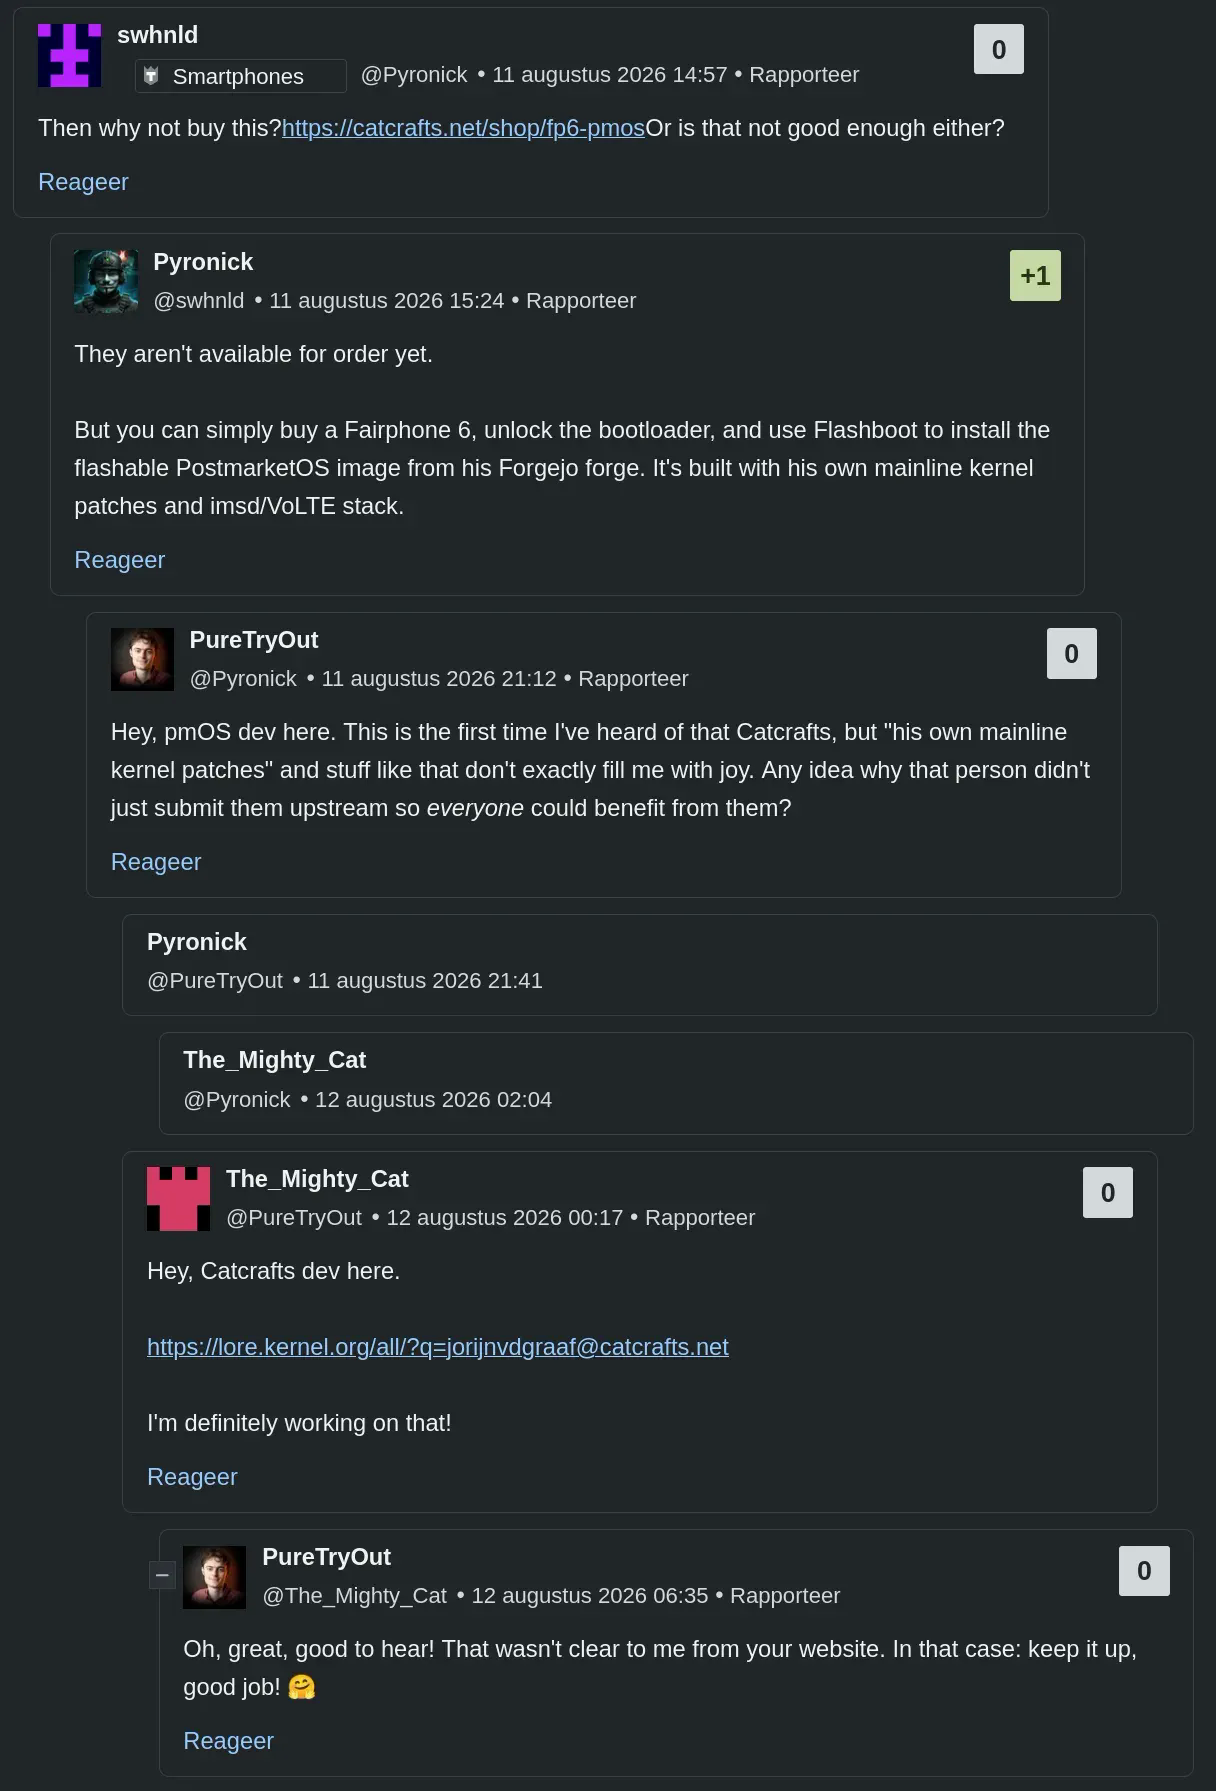Click the @The_Mighty_Cat mention in last reply
1216x1791 pixels.
(354, 1596)
